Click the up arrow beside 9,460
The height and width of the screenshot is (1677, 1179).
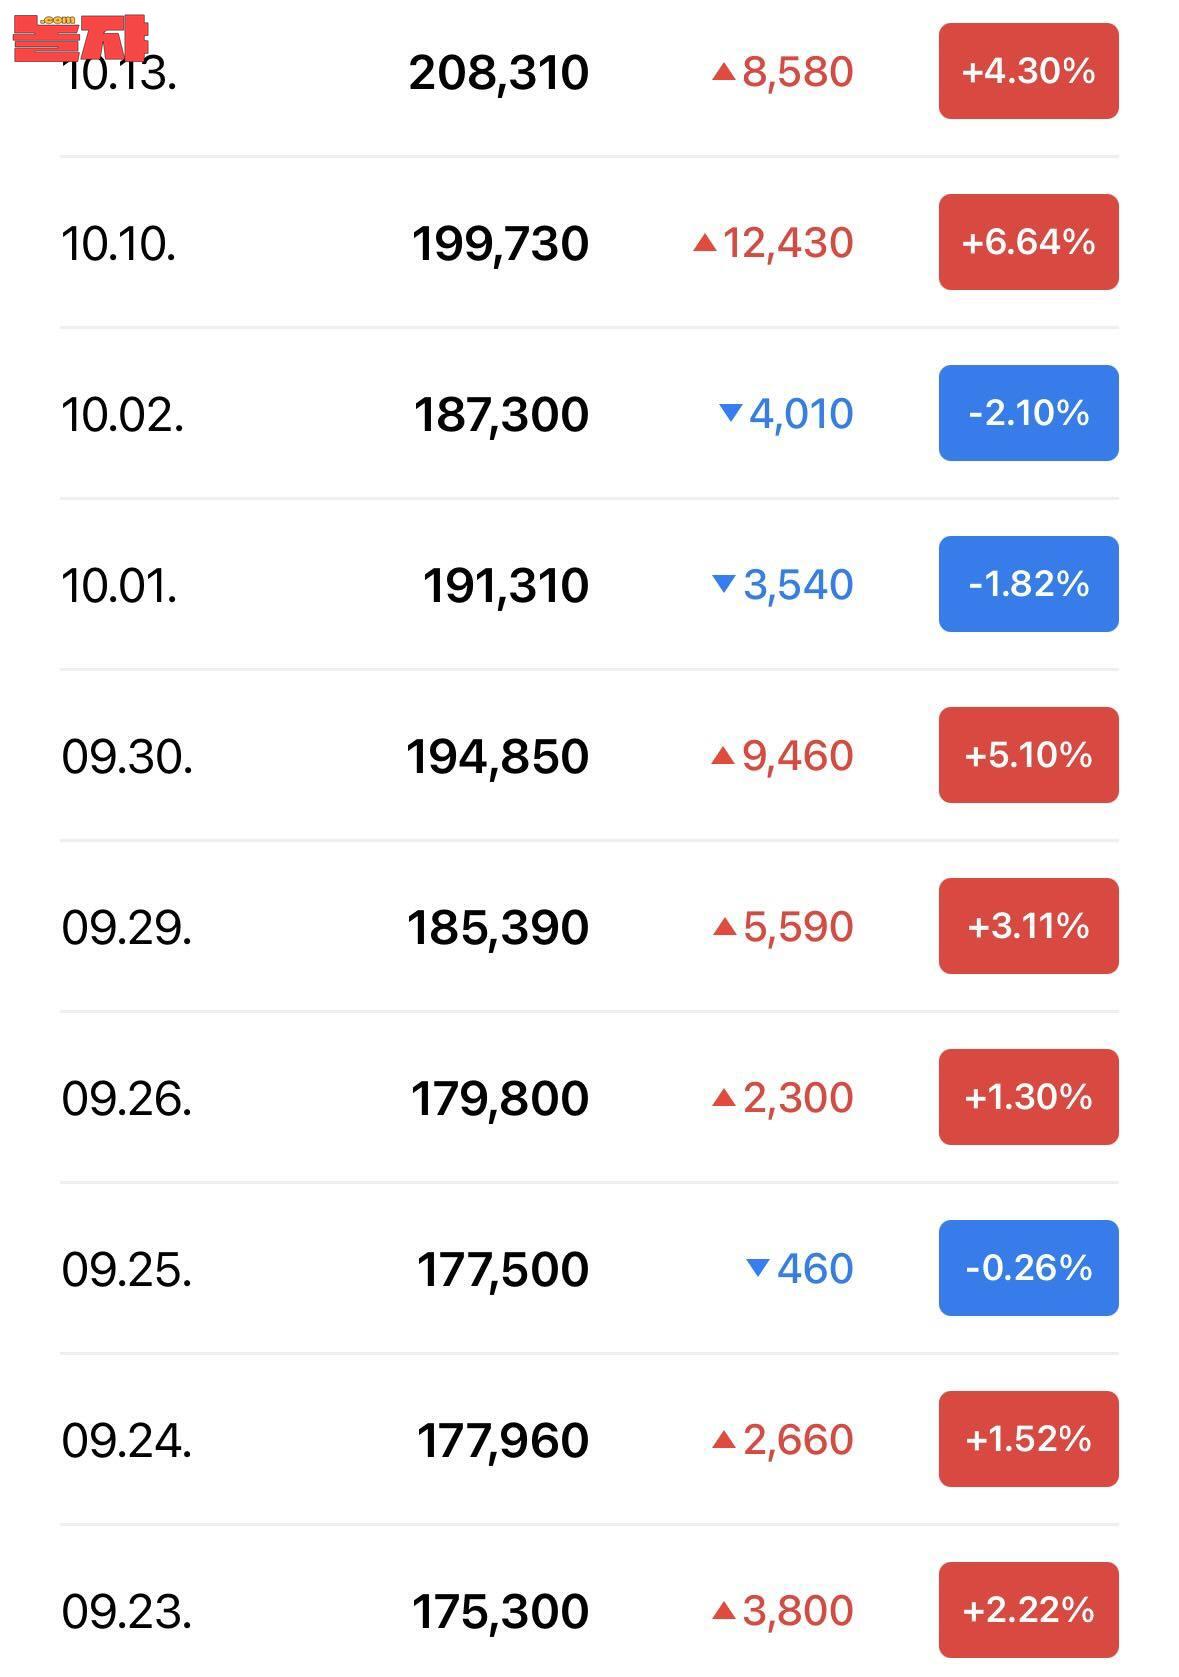(x=724, y=756)
